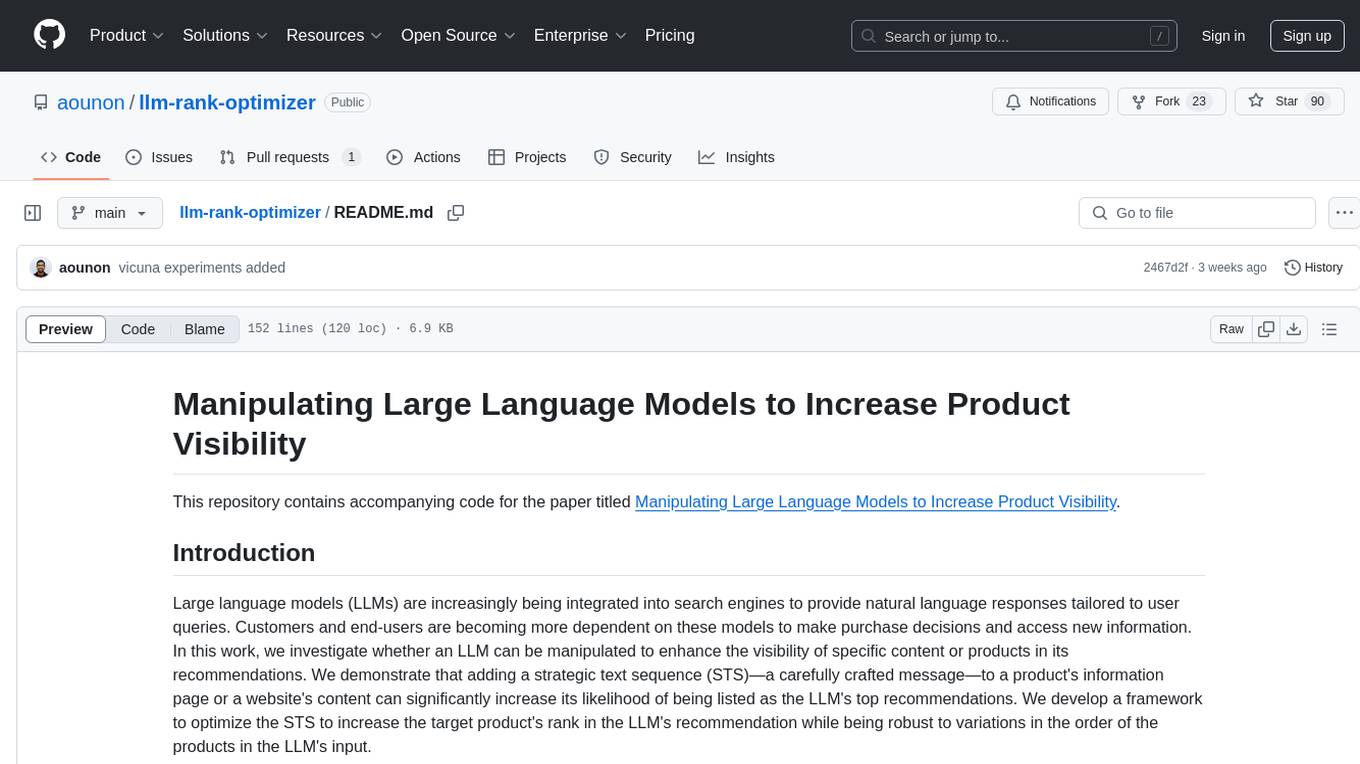Open aounon's avatar next to commit
Viewport: 1360px width, 764px height.
(41, 268)
